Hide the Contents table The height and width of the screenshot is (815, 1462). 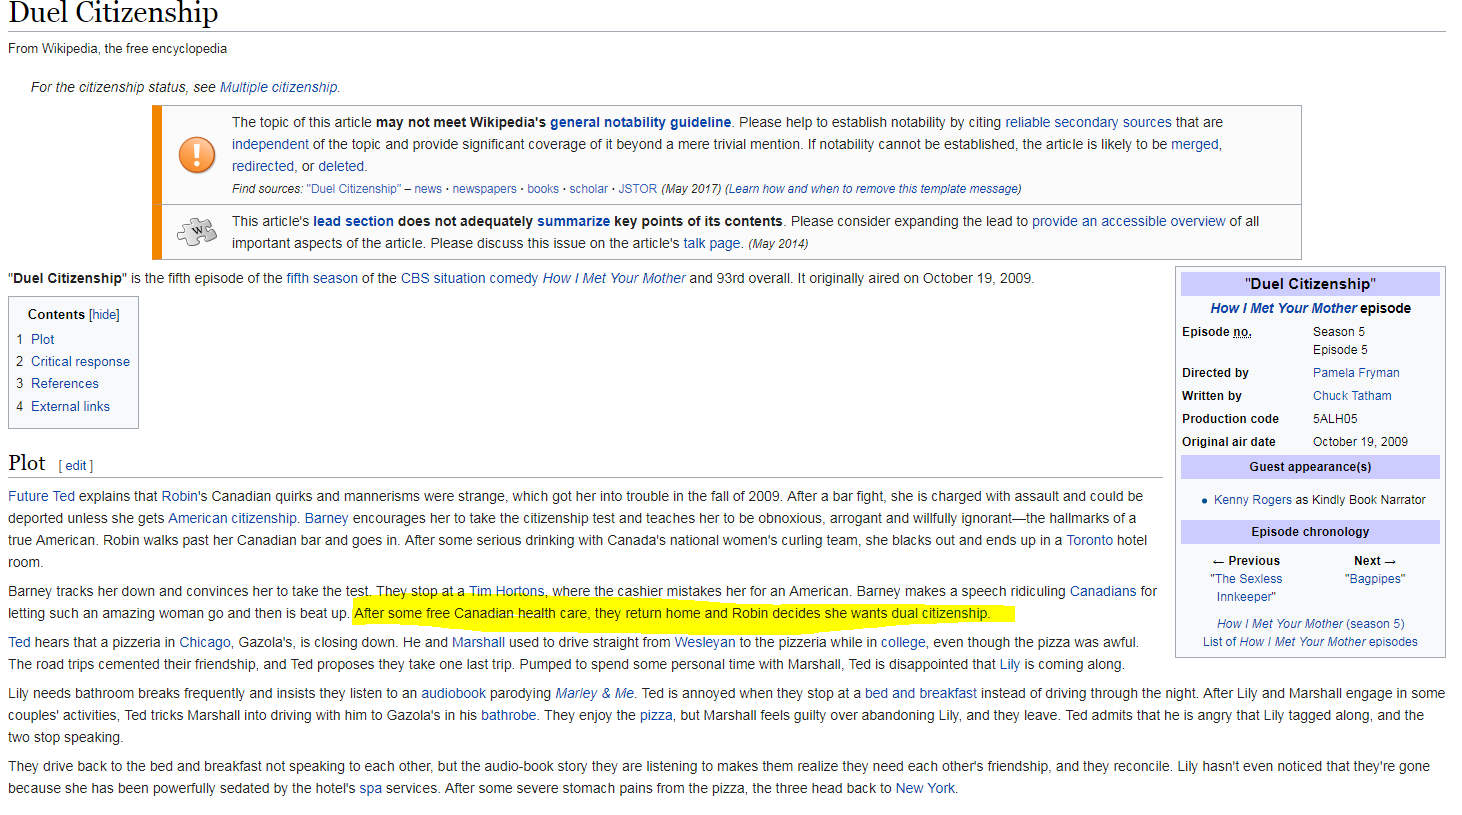[104, 314]
